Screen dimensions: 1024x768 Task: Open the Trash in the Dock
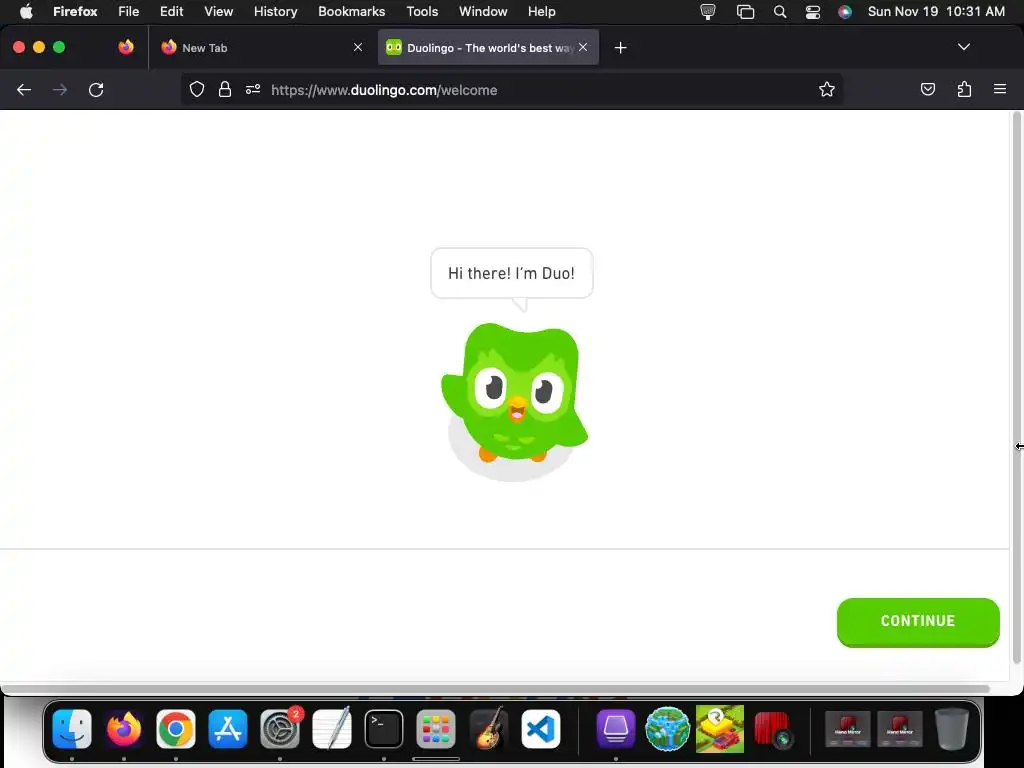(952, 728)
